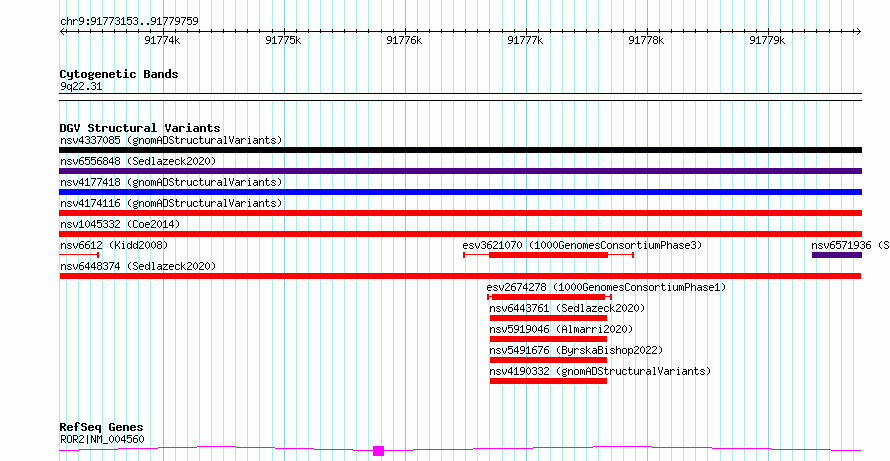This screenshot has height=461, width=890.
Task: Select the nsv4337085 black variant bar
Action: click(x=460, y=150)
